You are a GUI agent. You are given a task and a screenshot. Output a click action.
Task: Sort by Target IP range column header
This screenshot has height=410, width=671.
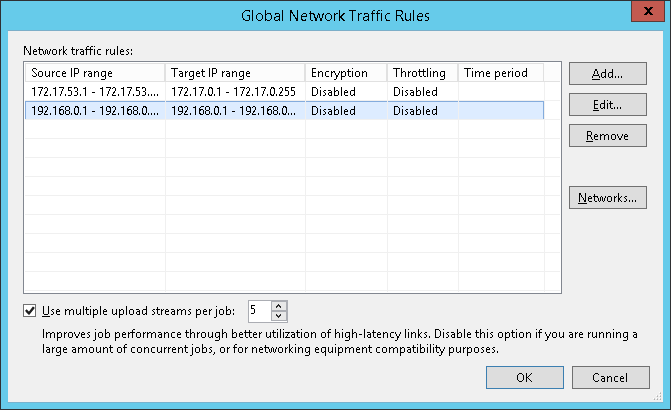235,73
